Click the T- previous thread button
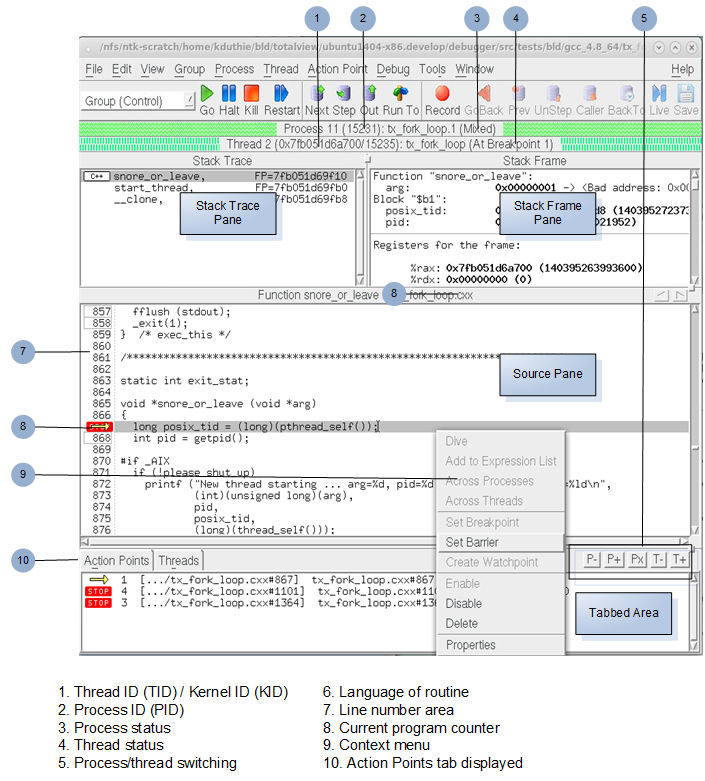 tap(658, 560)
